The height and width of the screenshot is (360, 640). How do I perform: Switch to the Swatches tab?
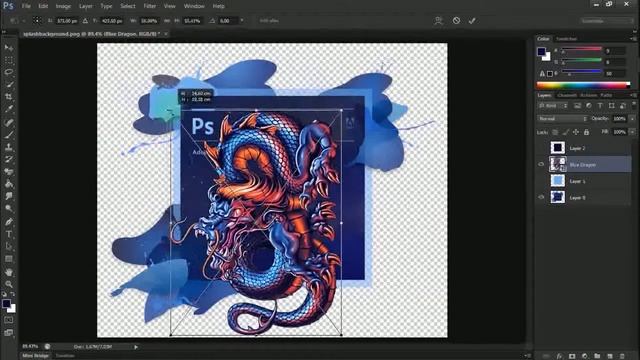(x=567, y=39)
